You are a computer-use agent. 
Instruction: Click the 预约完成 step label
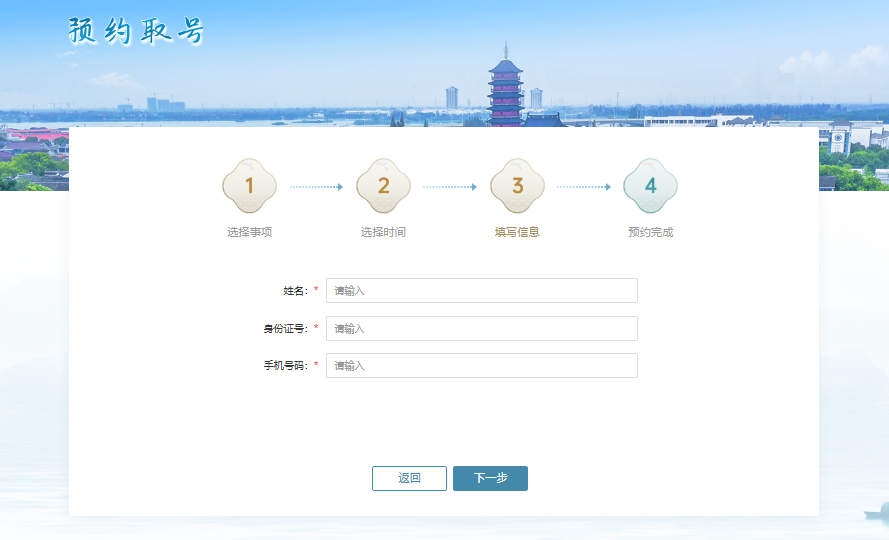650,232
